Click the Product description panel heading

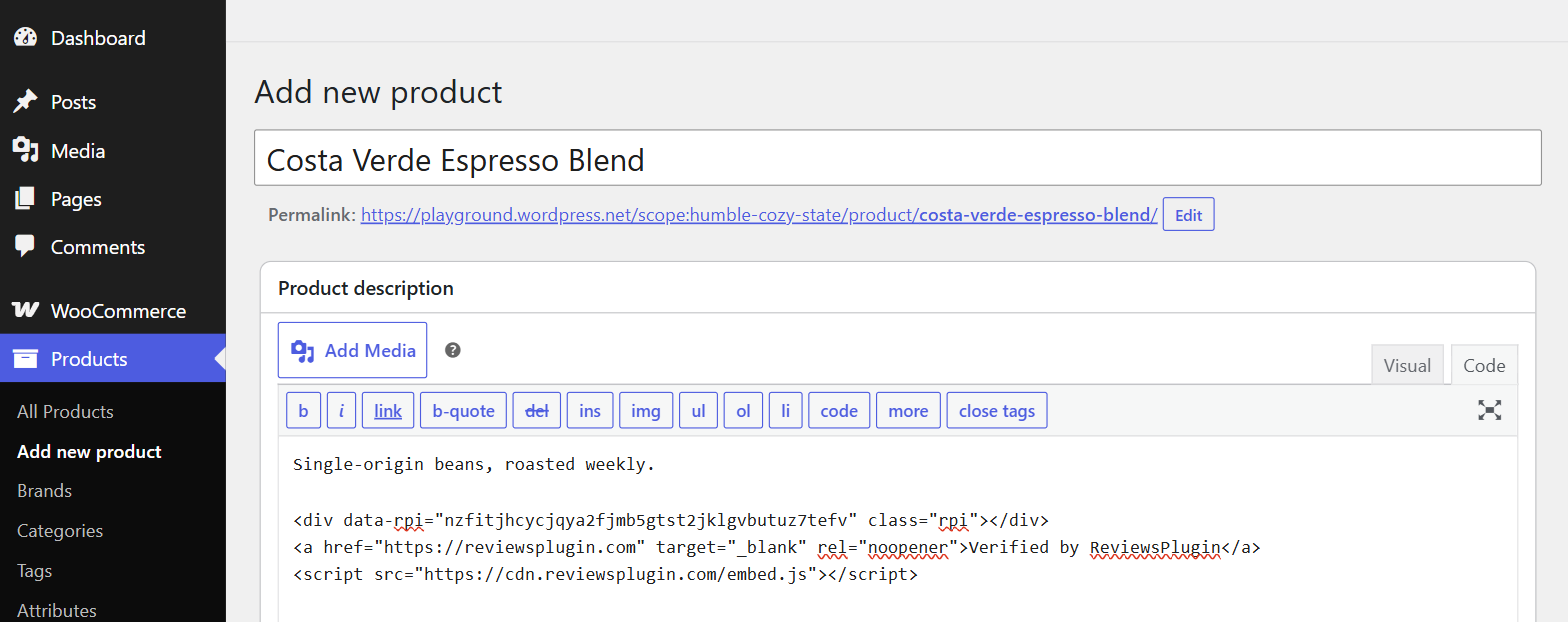pyautogui.click(x=366, y=288)
